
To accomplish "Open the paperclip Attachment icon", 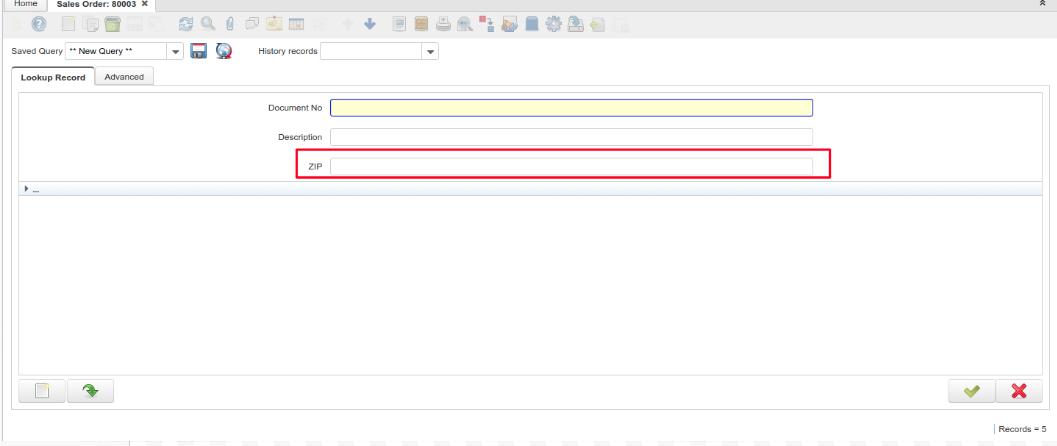I will point(229,25).
